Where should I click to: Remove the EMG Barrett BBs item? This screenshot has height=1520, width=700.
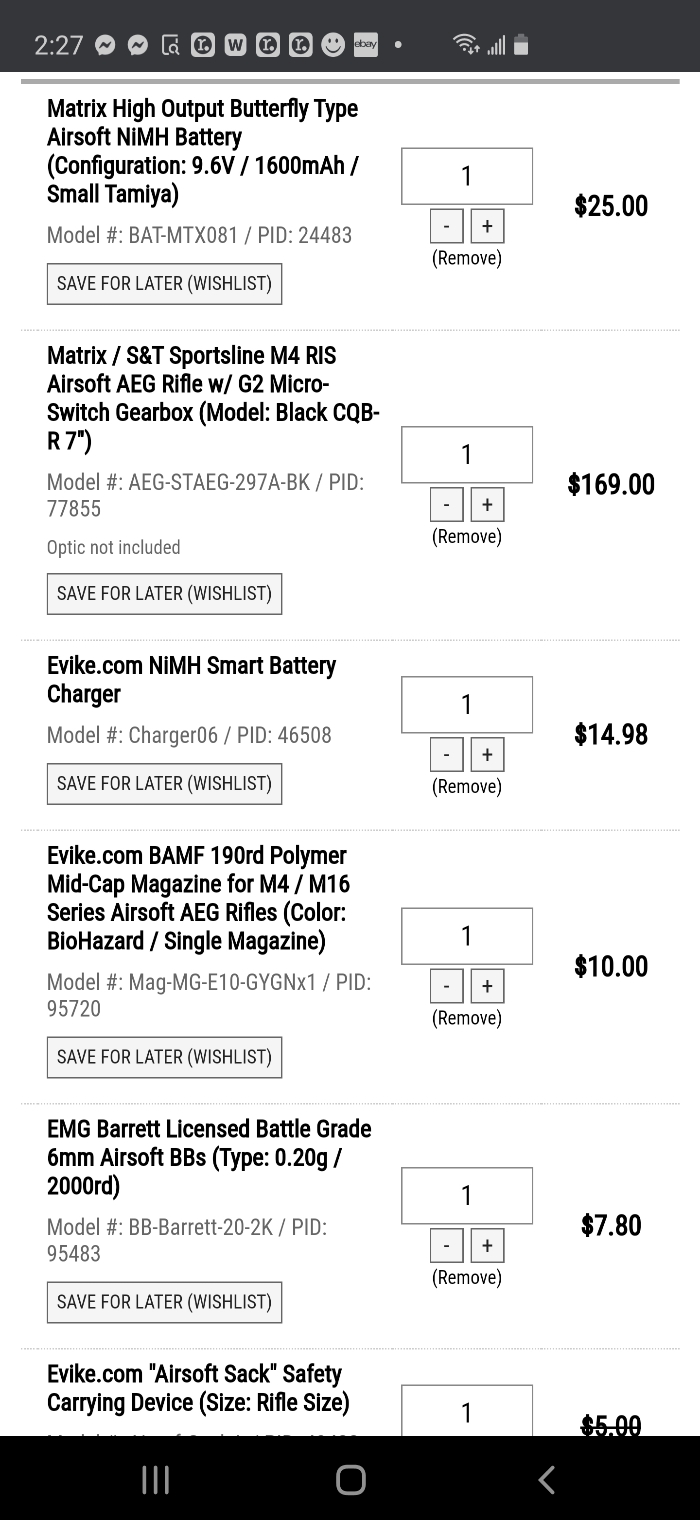(x=467, y=1277)
